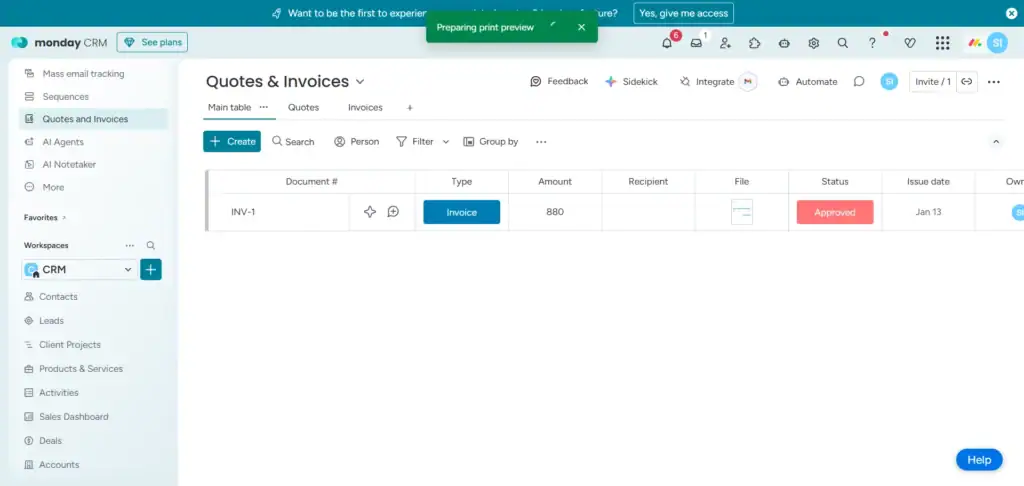
Task: Click the Integrate button
Action: coord(707,82)
